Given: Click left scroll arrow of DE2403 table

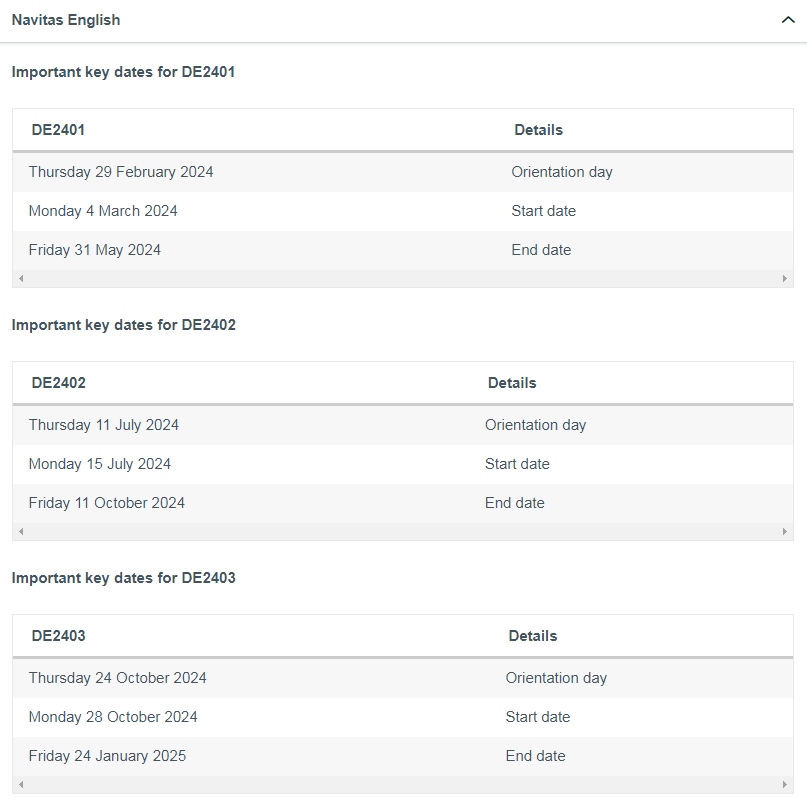Looking at the screenshot, I should coord(21,784).
